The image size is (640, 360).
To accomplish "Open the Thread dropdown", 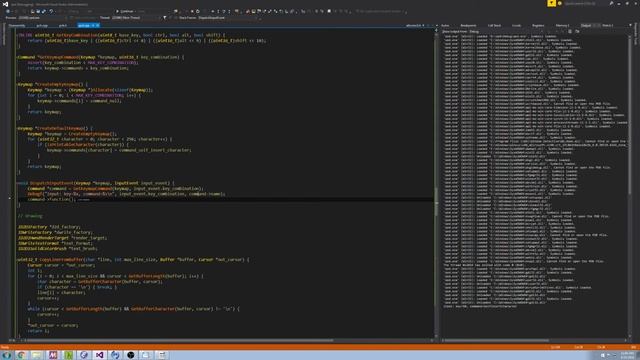I will click(135, 18).
